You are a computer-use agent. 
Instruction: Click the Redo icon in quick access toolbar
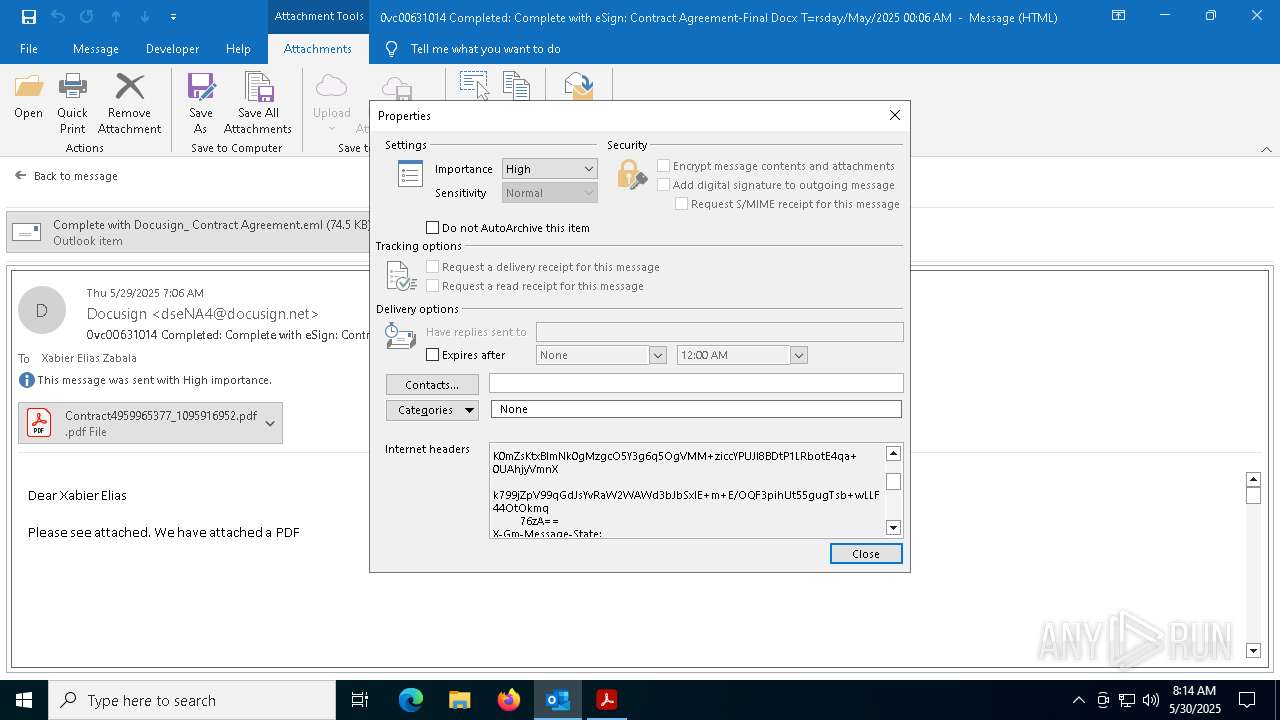87,16
